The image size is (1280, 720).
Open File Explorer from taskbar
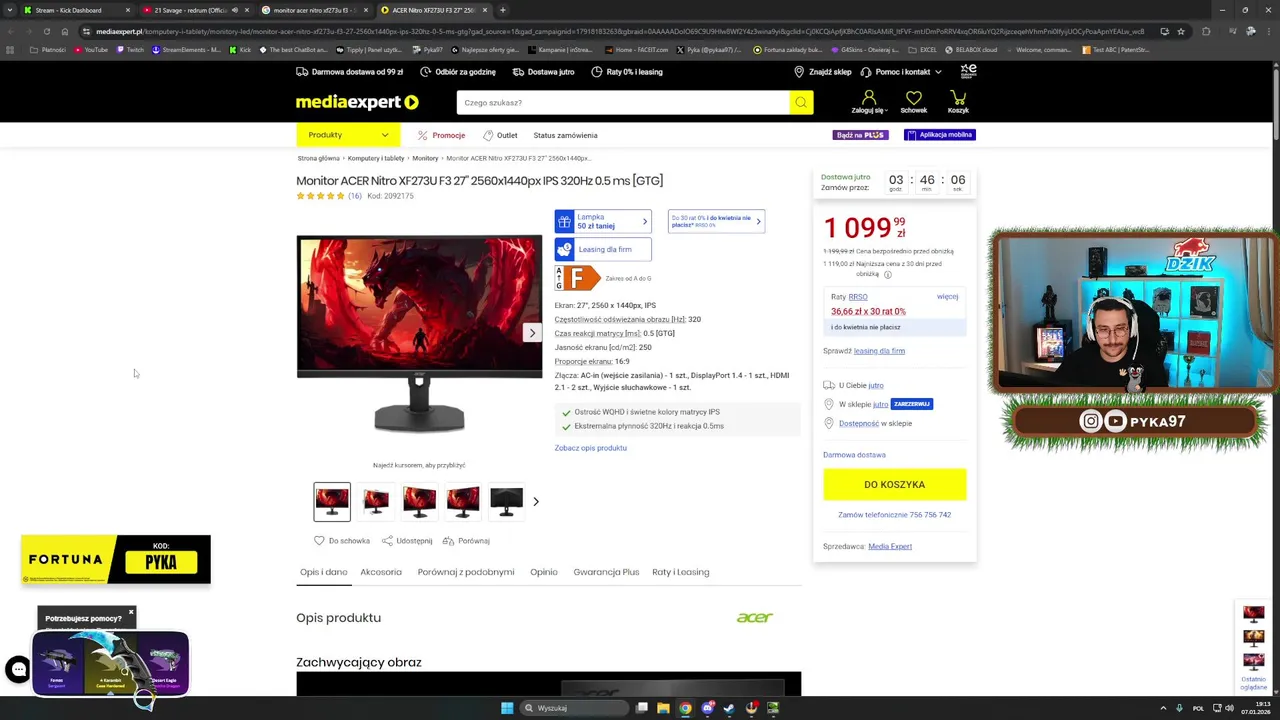click(x=663, y=708)
